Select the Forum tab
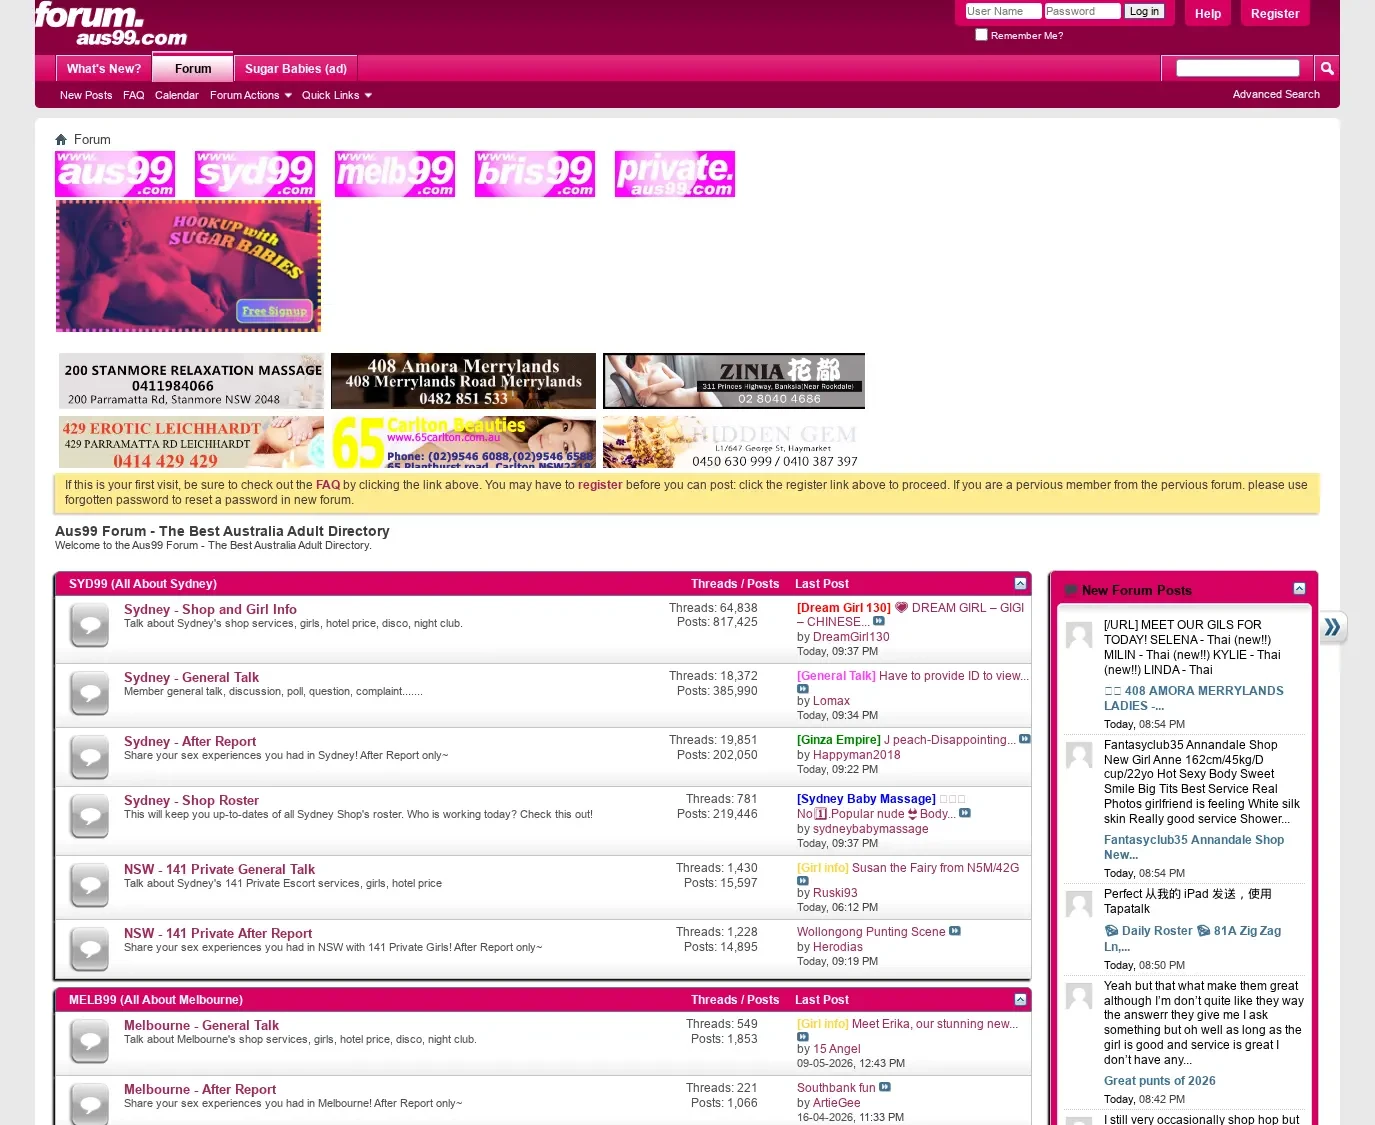Image resolution: width=1375 pixels, height=1125 pixels. tap(193, 68)
